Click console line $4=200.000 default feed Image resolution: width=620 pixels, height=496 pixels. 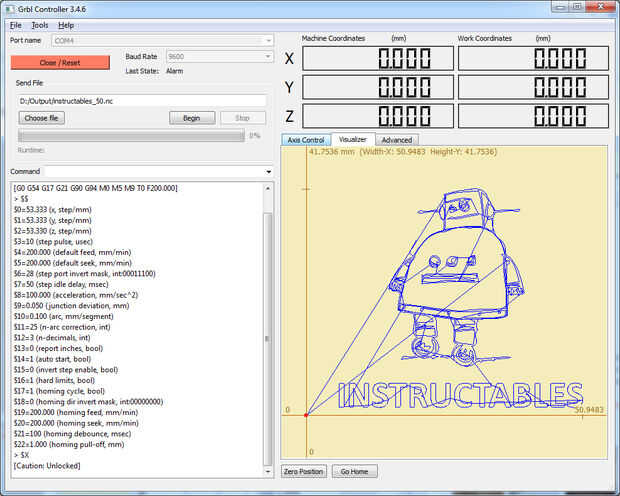click(72, 252)
